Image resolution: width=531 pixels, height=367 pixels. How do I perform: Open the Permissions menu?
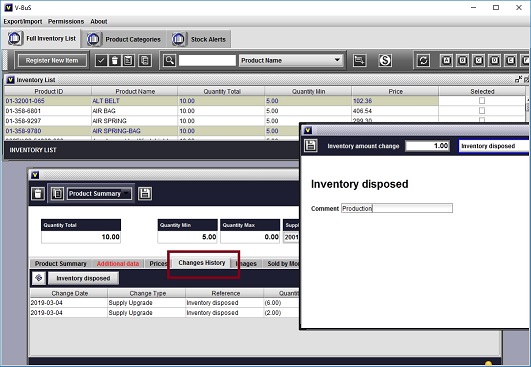[66, 21]
